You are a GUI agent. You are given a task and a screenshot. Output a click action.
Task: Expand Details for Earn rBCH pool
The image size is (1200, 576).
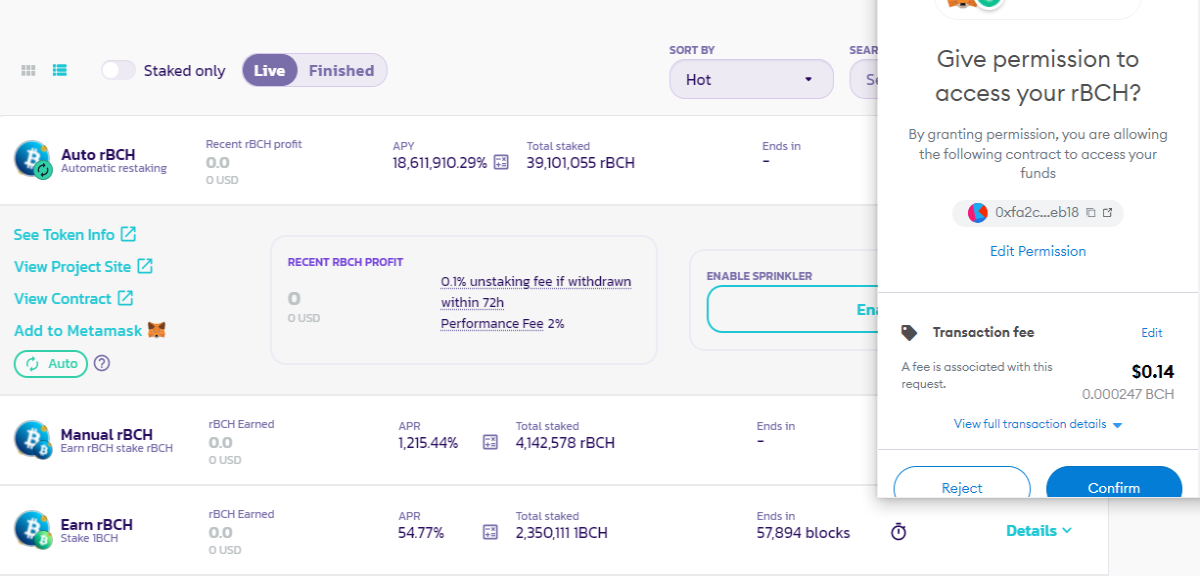pos(1039,531)
